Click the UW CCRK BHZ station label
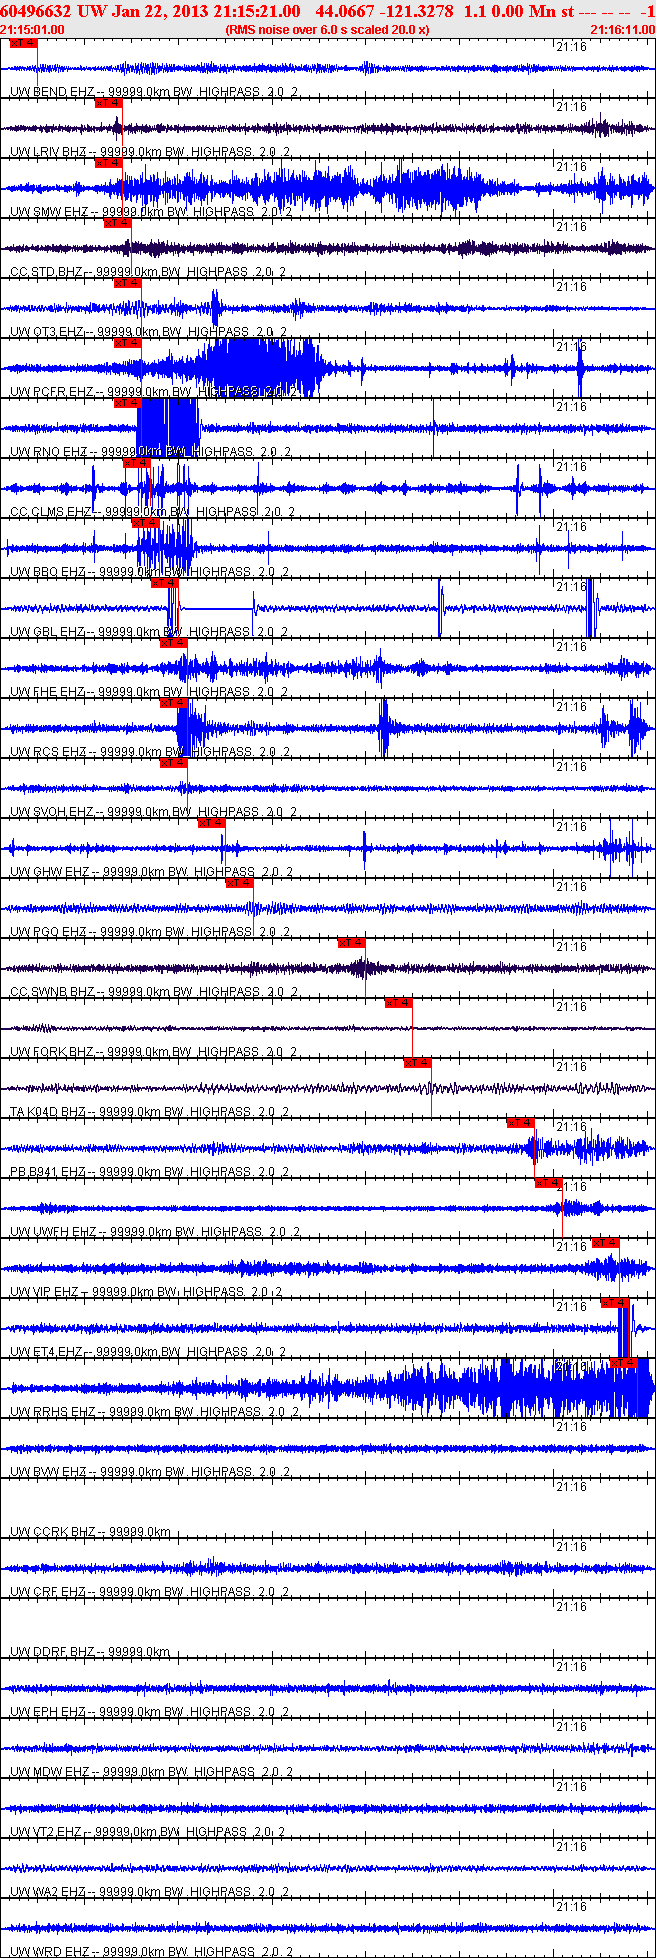This screenshot has width=656, height=1958. pos(90,1532)
